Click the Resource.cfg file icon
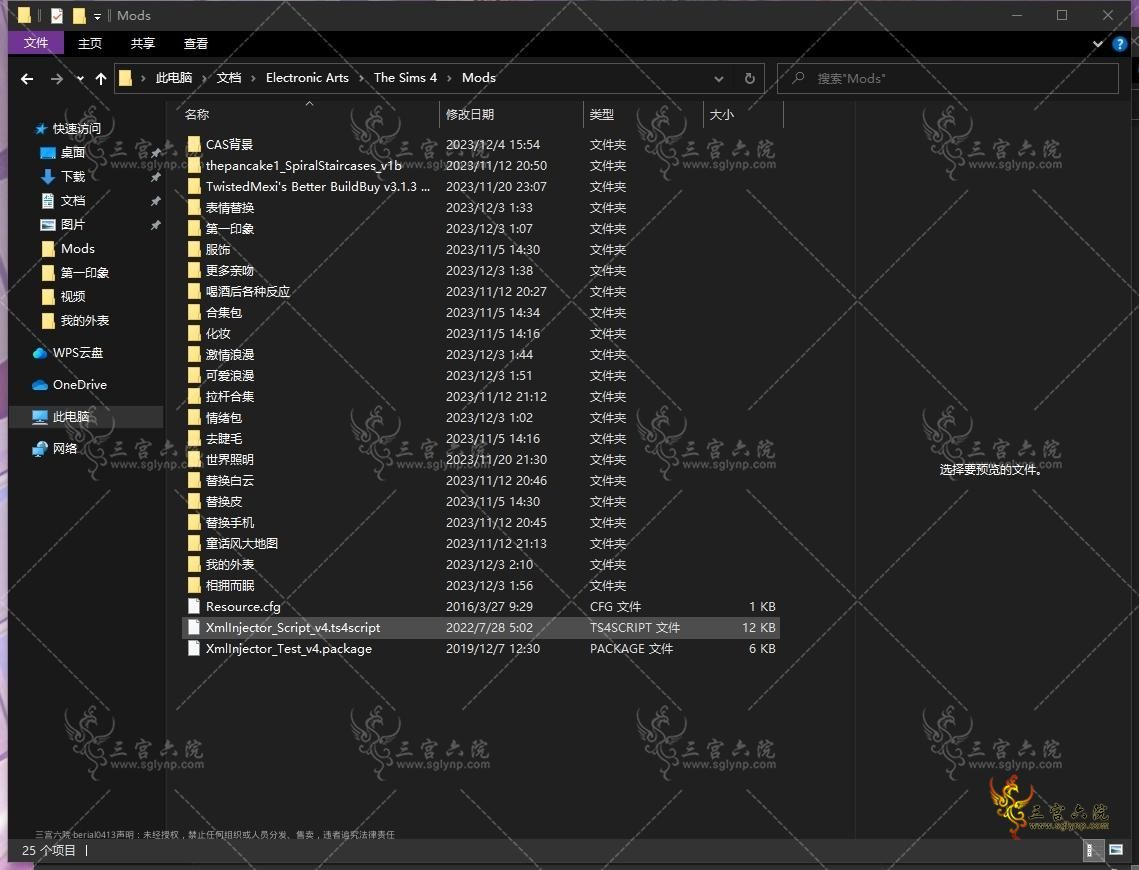 tap(193, 606)
